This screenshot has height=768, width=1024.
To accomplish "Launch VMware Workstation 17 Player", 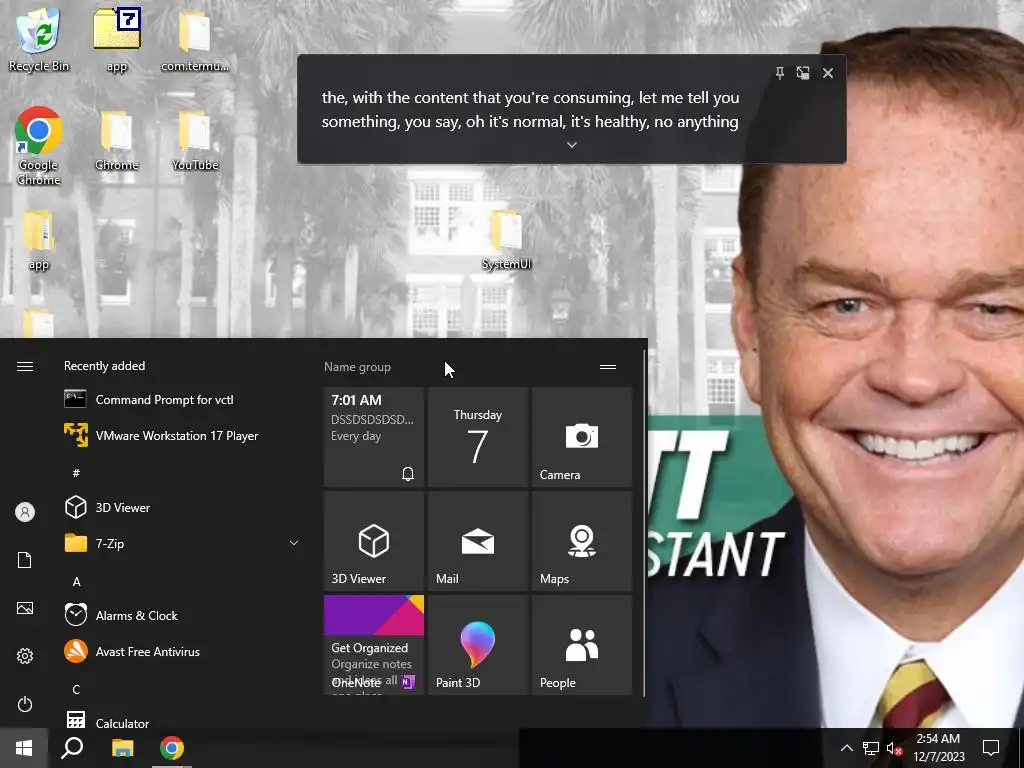I will tap(183, 436).
